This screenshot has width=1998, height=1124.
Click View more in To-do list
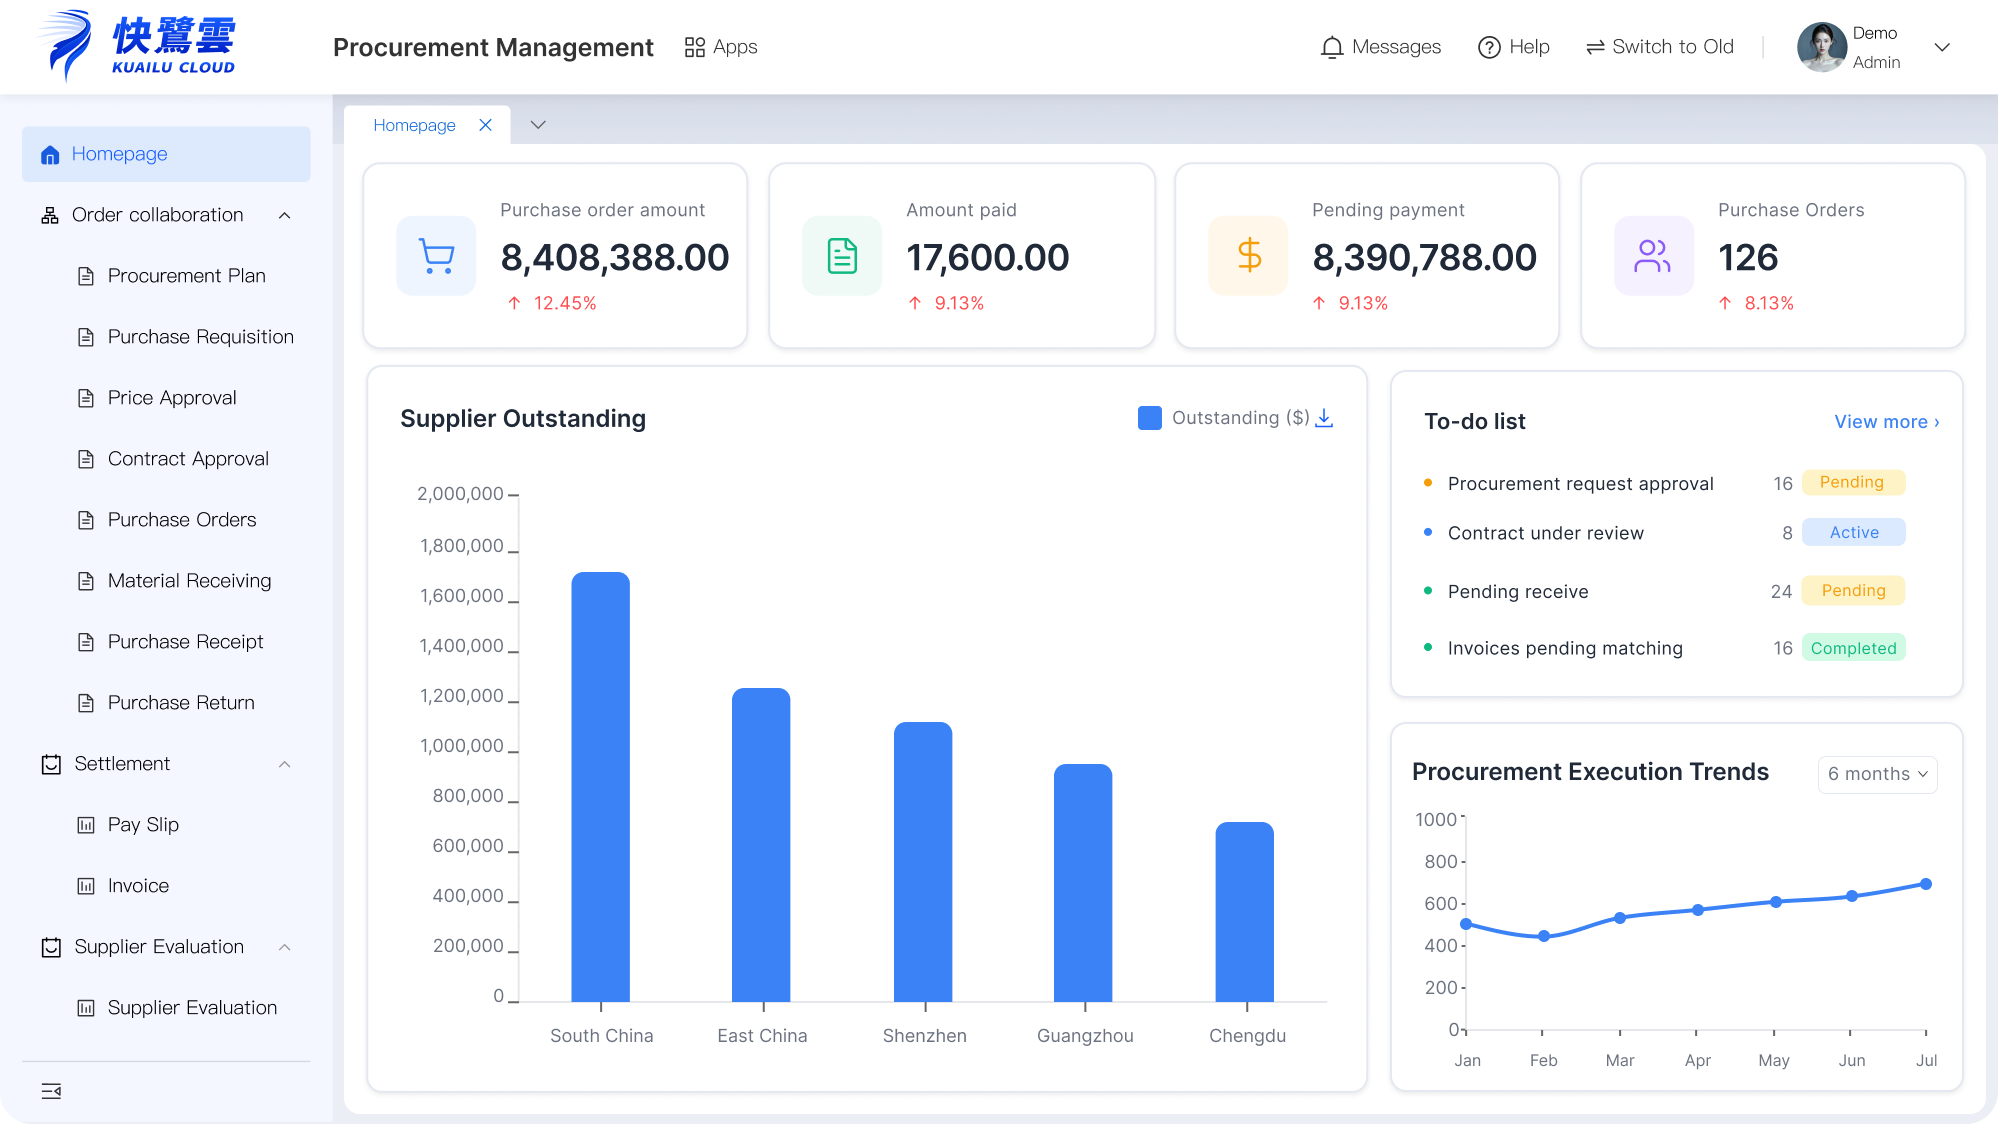pyautogui.click(x=1887, y=422)
